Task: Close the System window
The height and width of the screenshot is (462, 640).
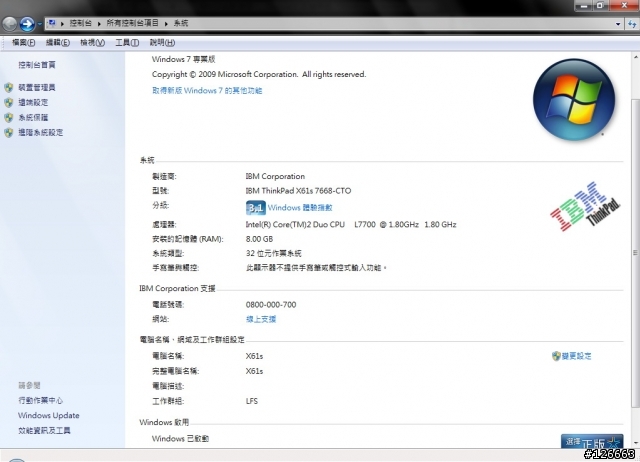Action: tap(624, 5)
